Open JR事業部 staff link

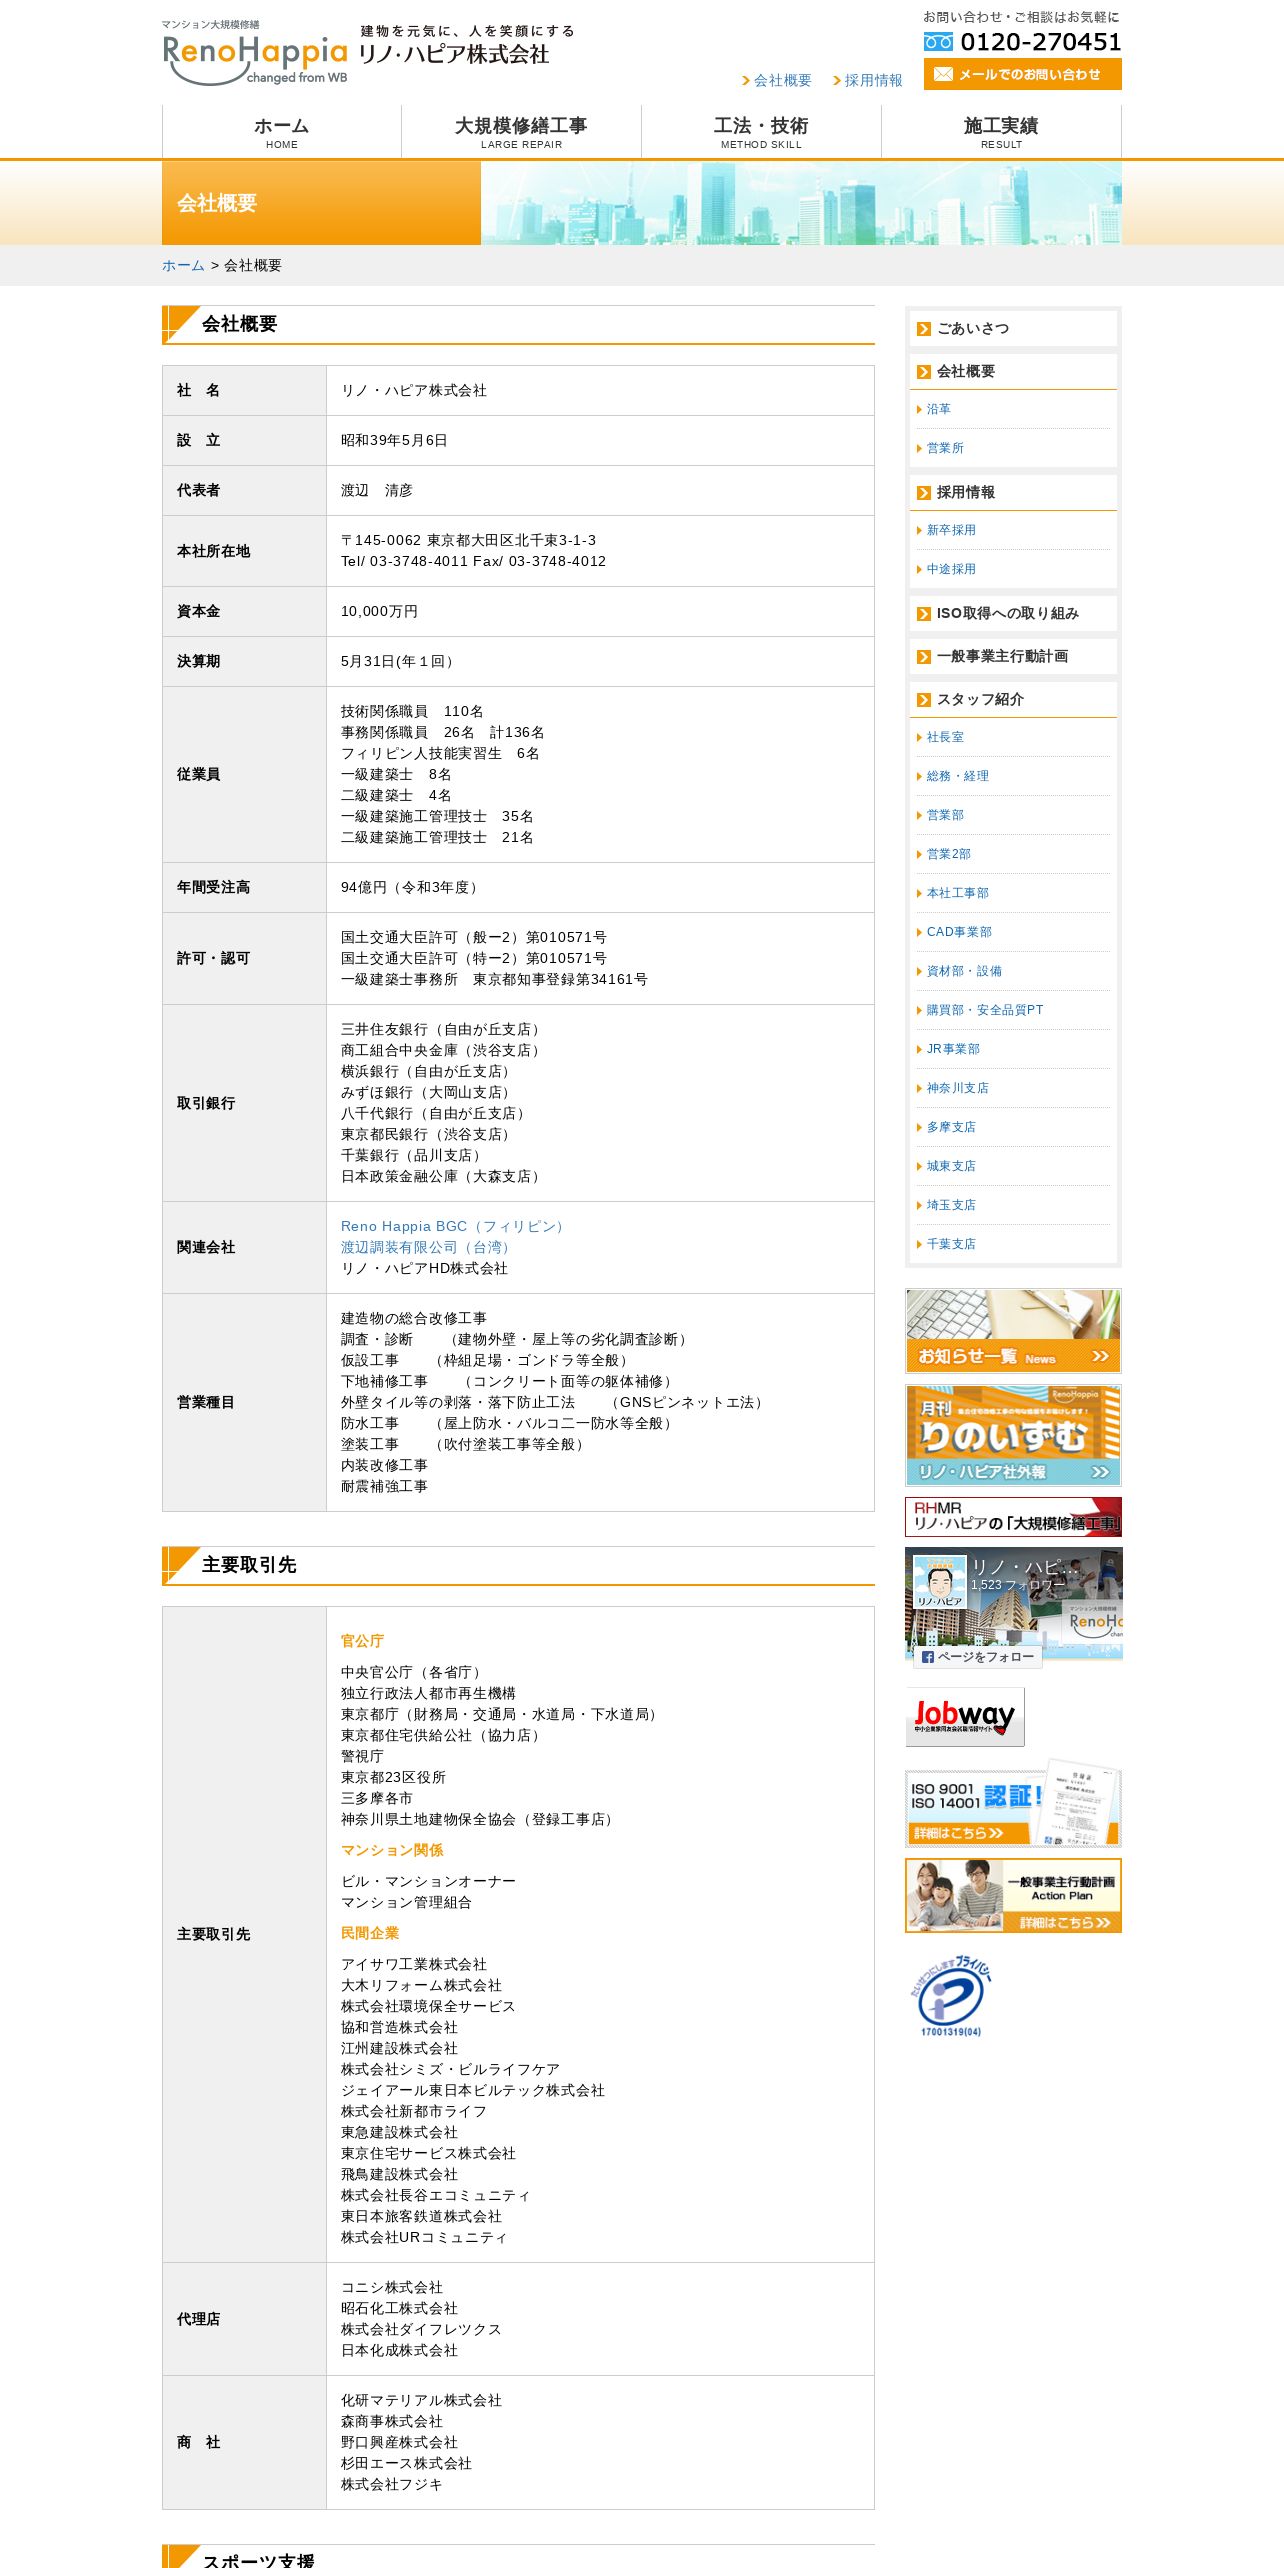click(x=952, y=1049)
